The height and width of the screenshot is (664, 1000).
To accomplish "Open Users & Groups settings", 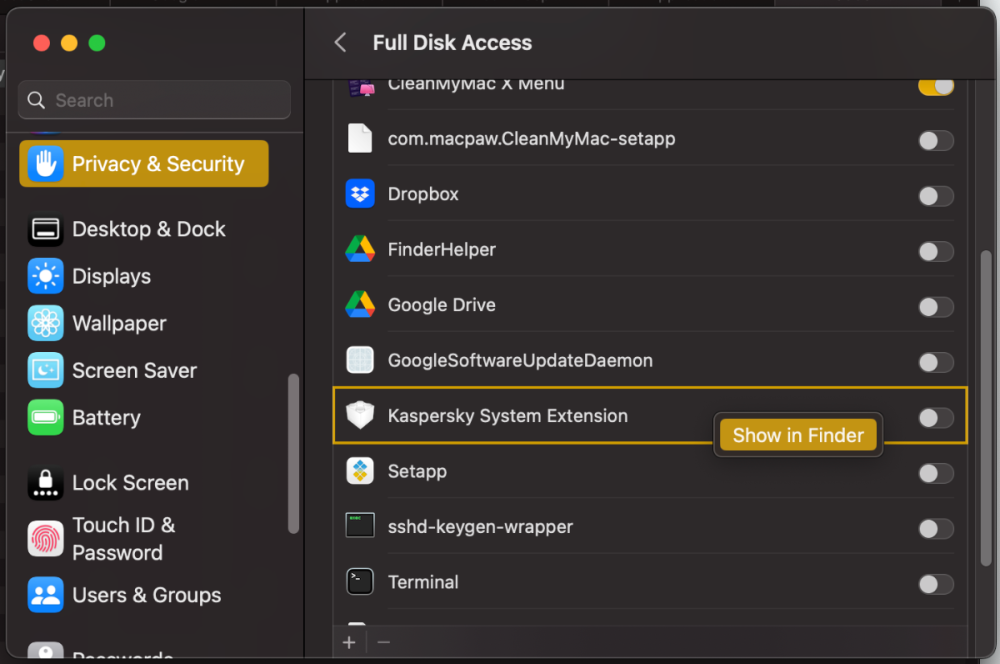I will click(146, 595).
